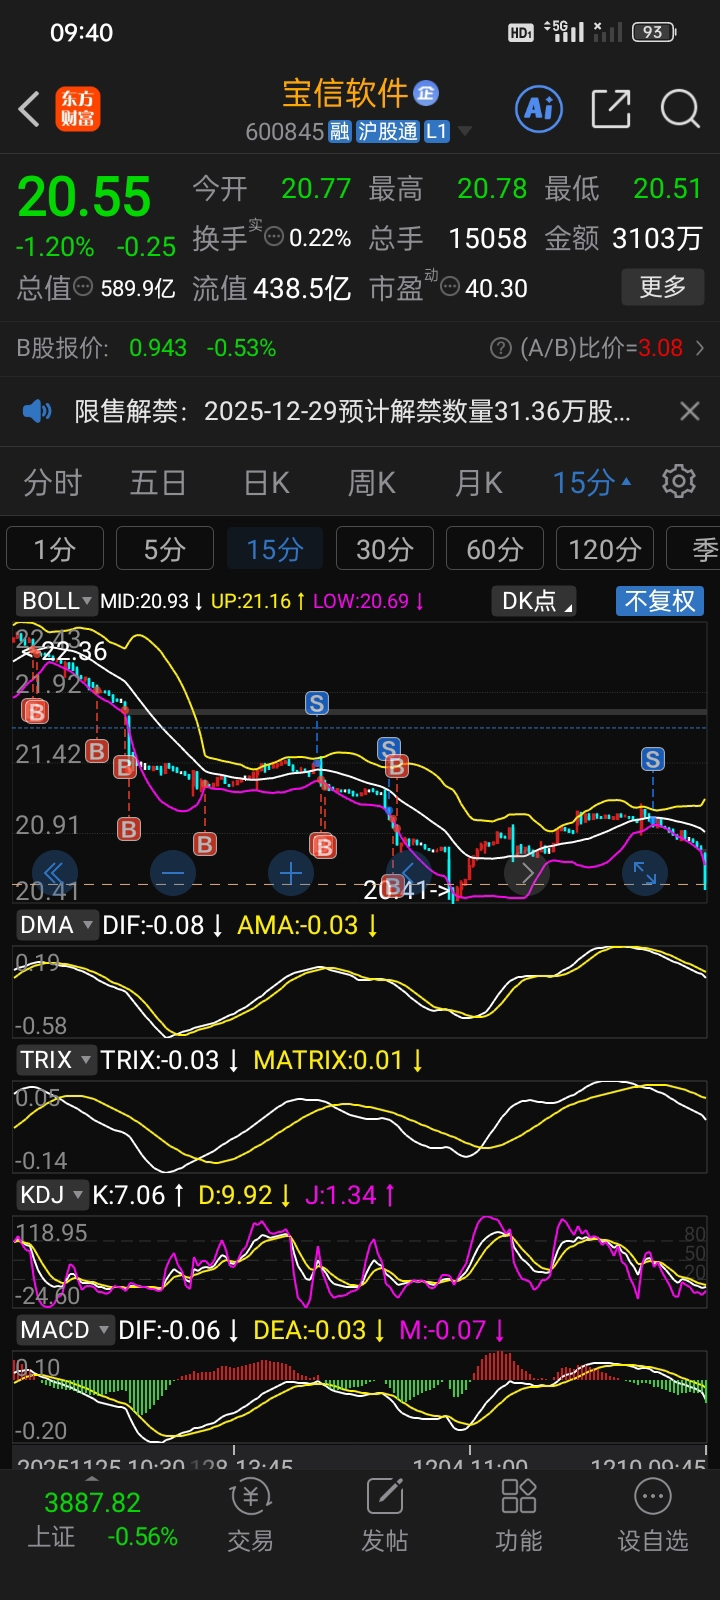The image size is (720, 1600).
Task: Tap the 市盈 info icon
Action: [450, 287]
